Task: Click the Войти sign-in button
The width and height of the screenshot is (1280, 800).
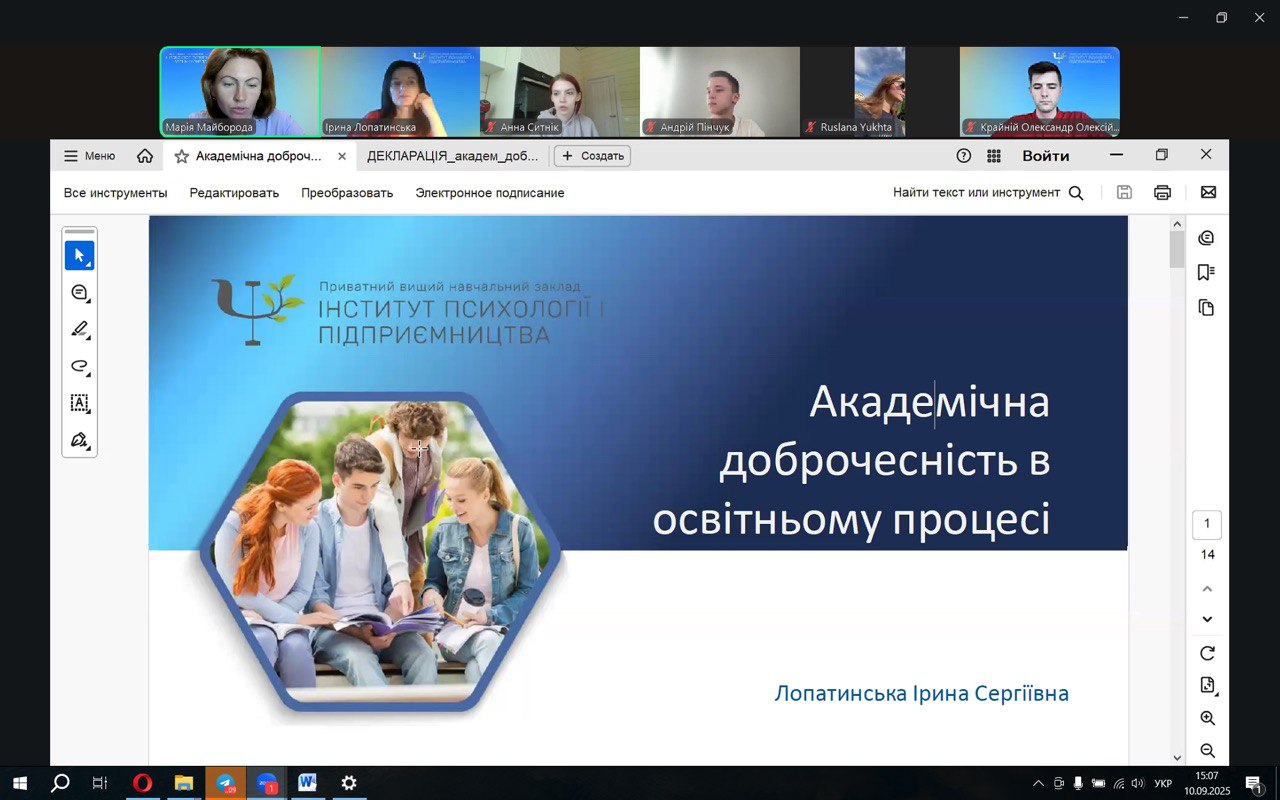Action: click(x=1045, y=156)
